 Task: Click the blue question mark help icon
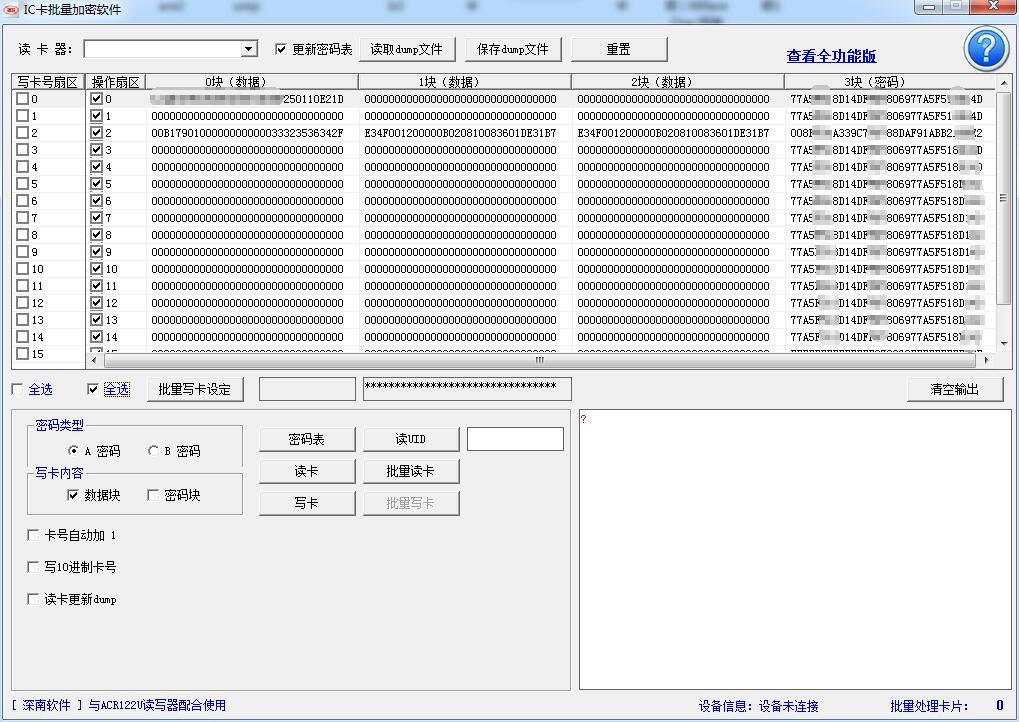[986, 48]
